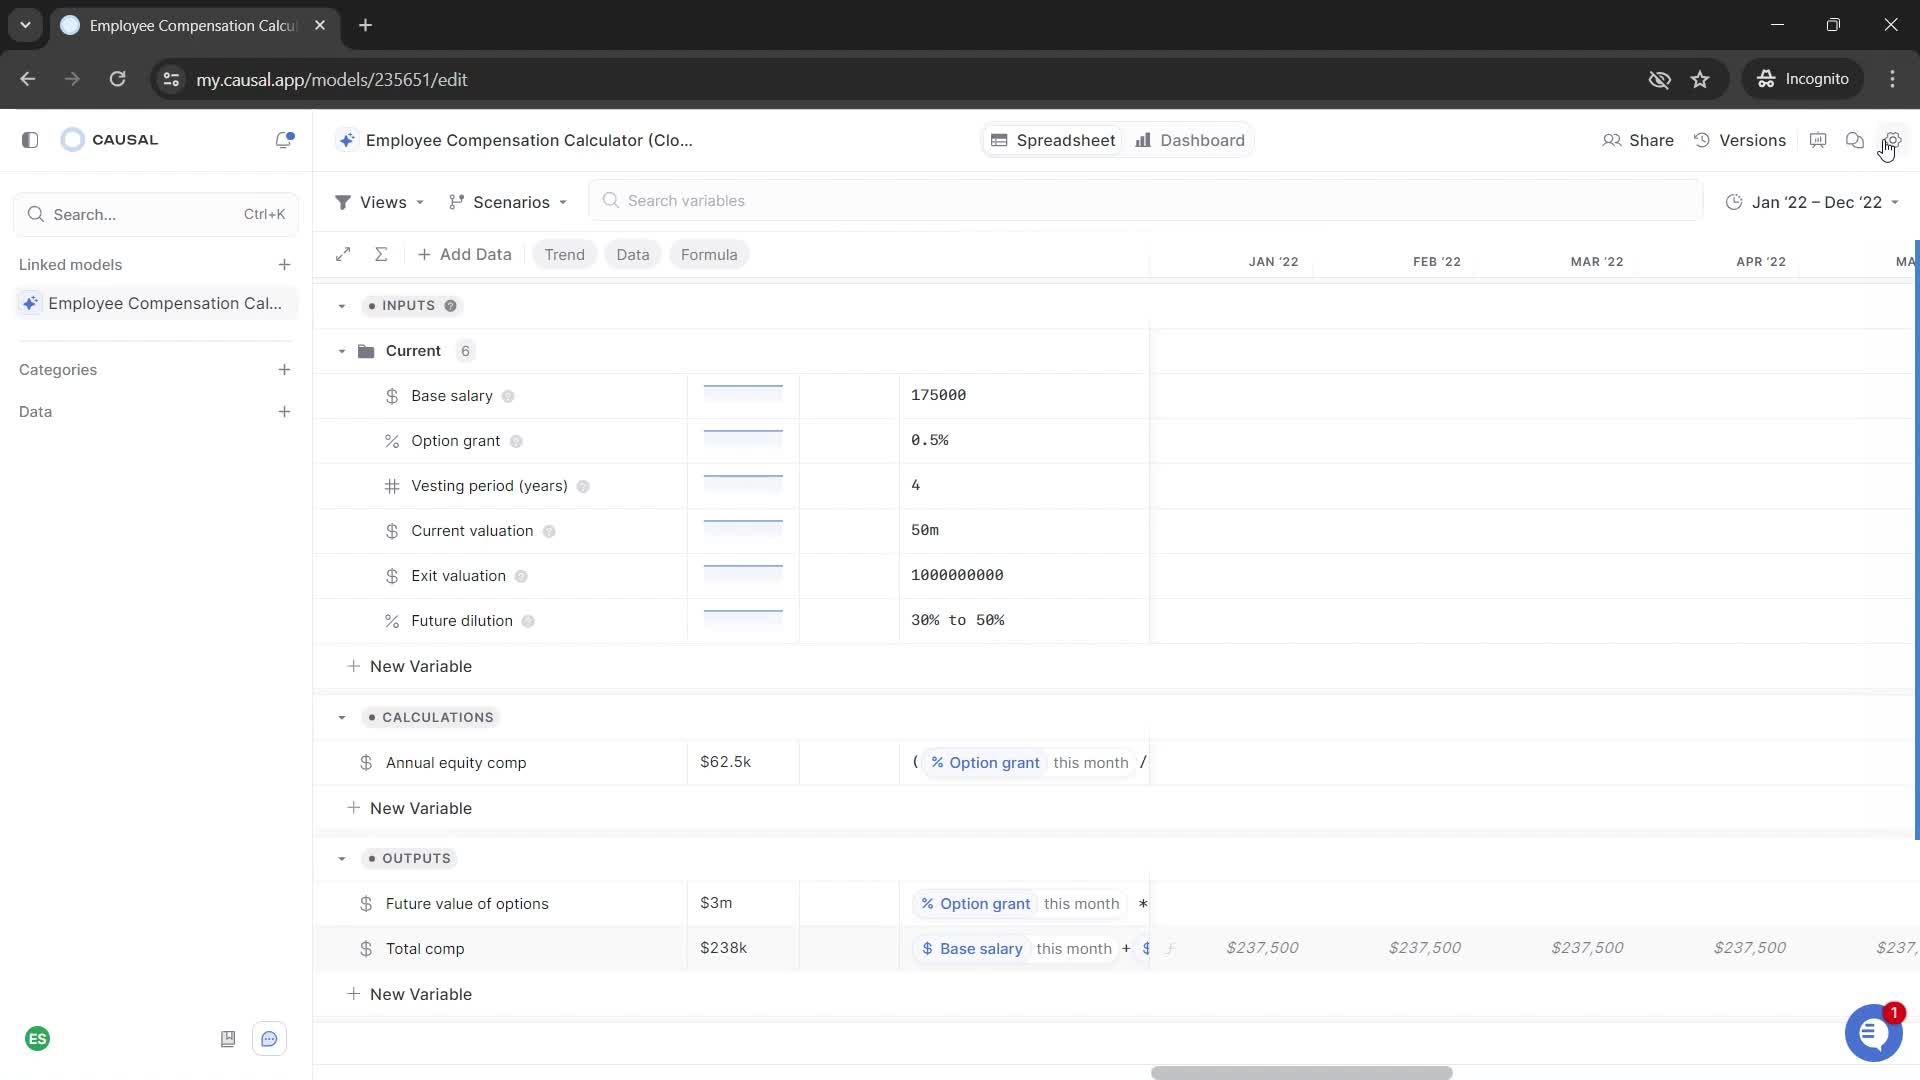Switch to the Dashboard tab
This screenshot has width=1920, height=1080.
[1190, 140]
